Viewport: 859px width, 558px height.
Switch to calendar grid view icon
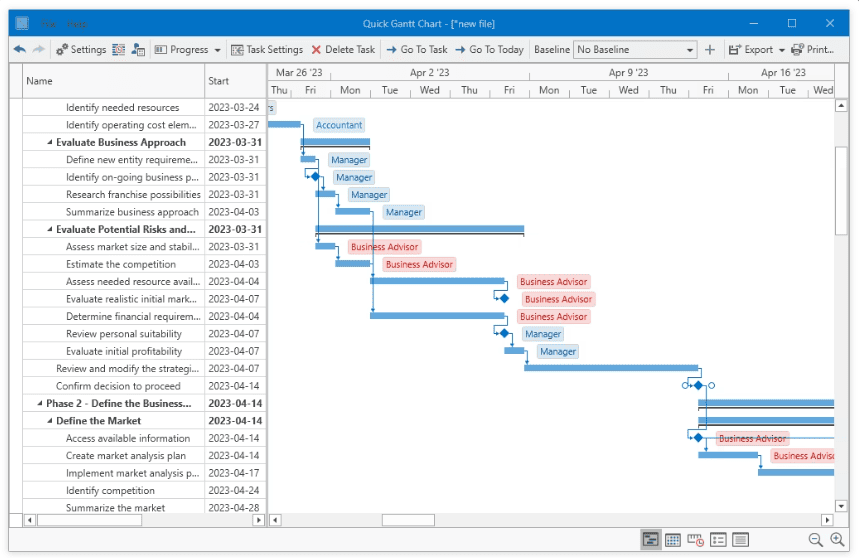673,540
